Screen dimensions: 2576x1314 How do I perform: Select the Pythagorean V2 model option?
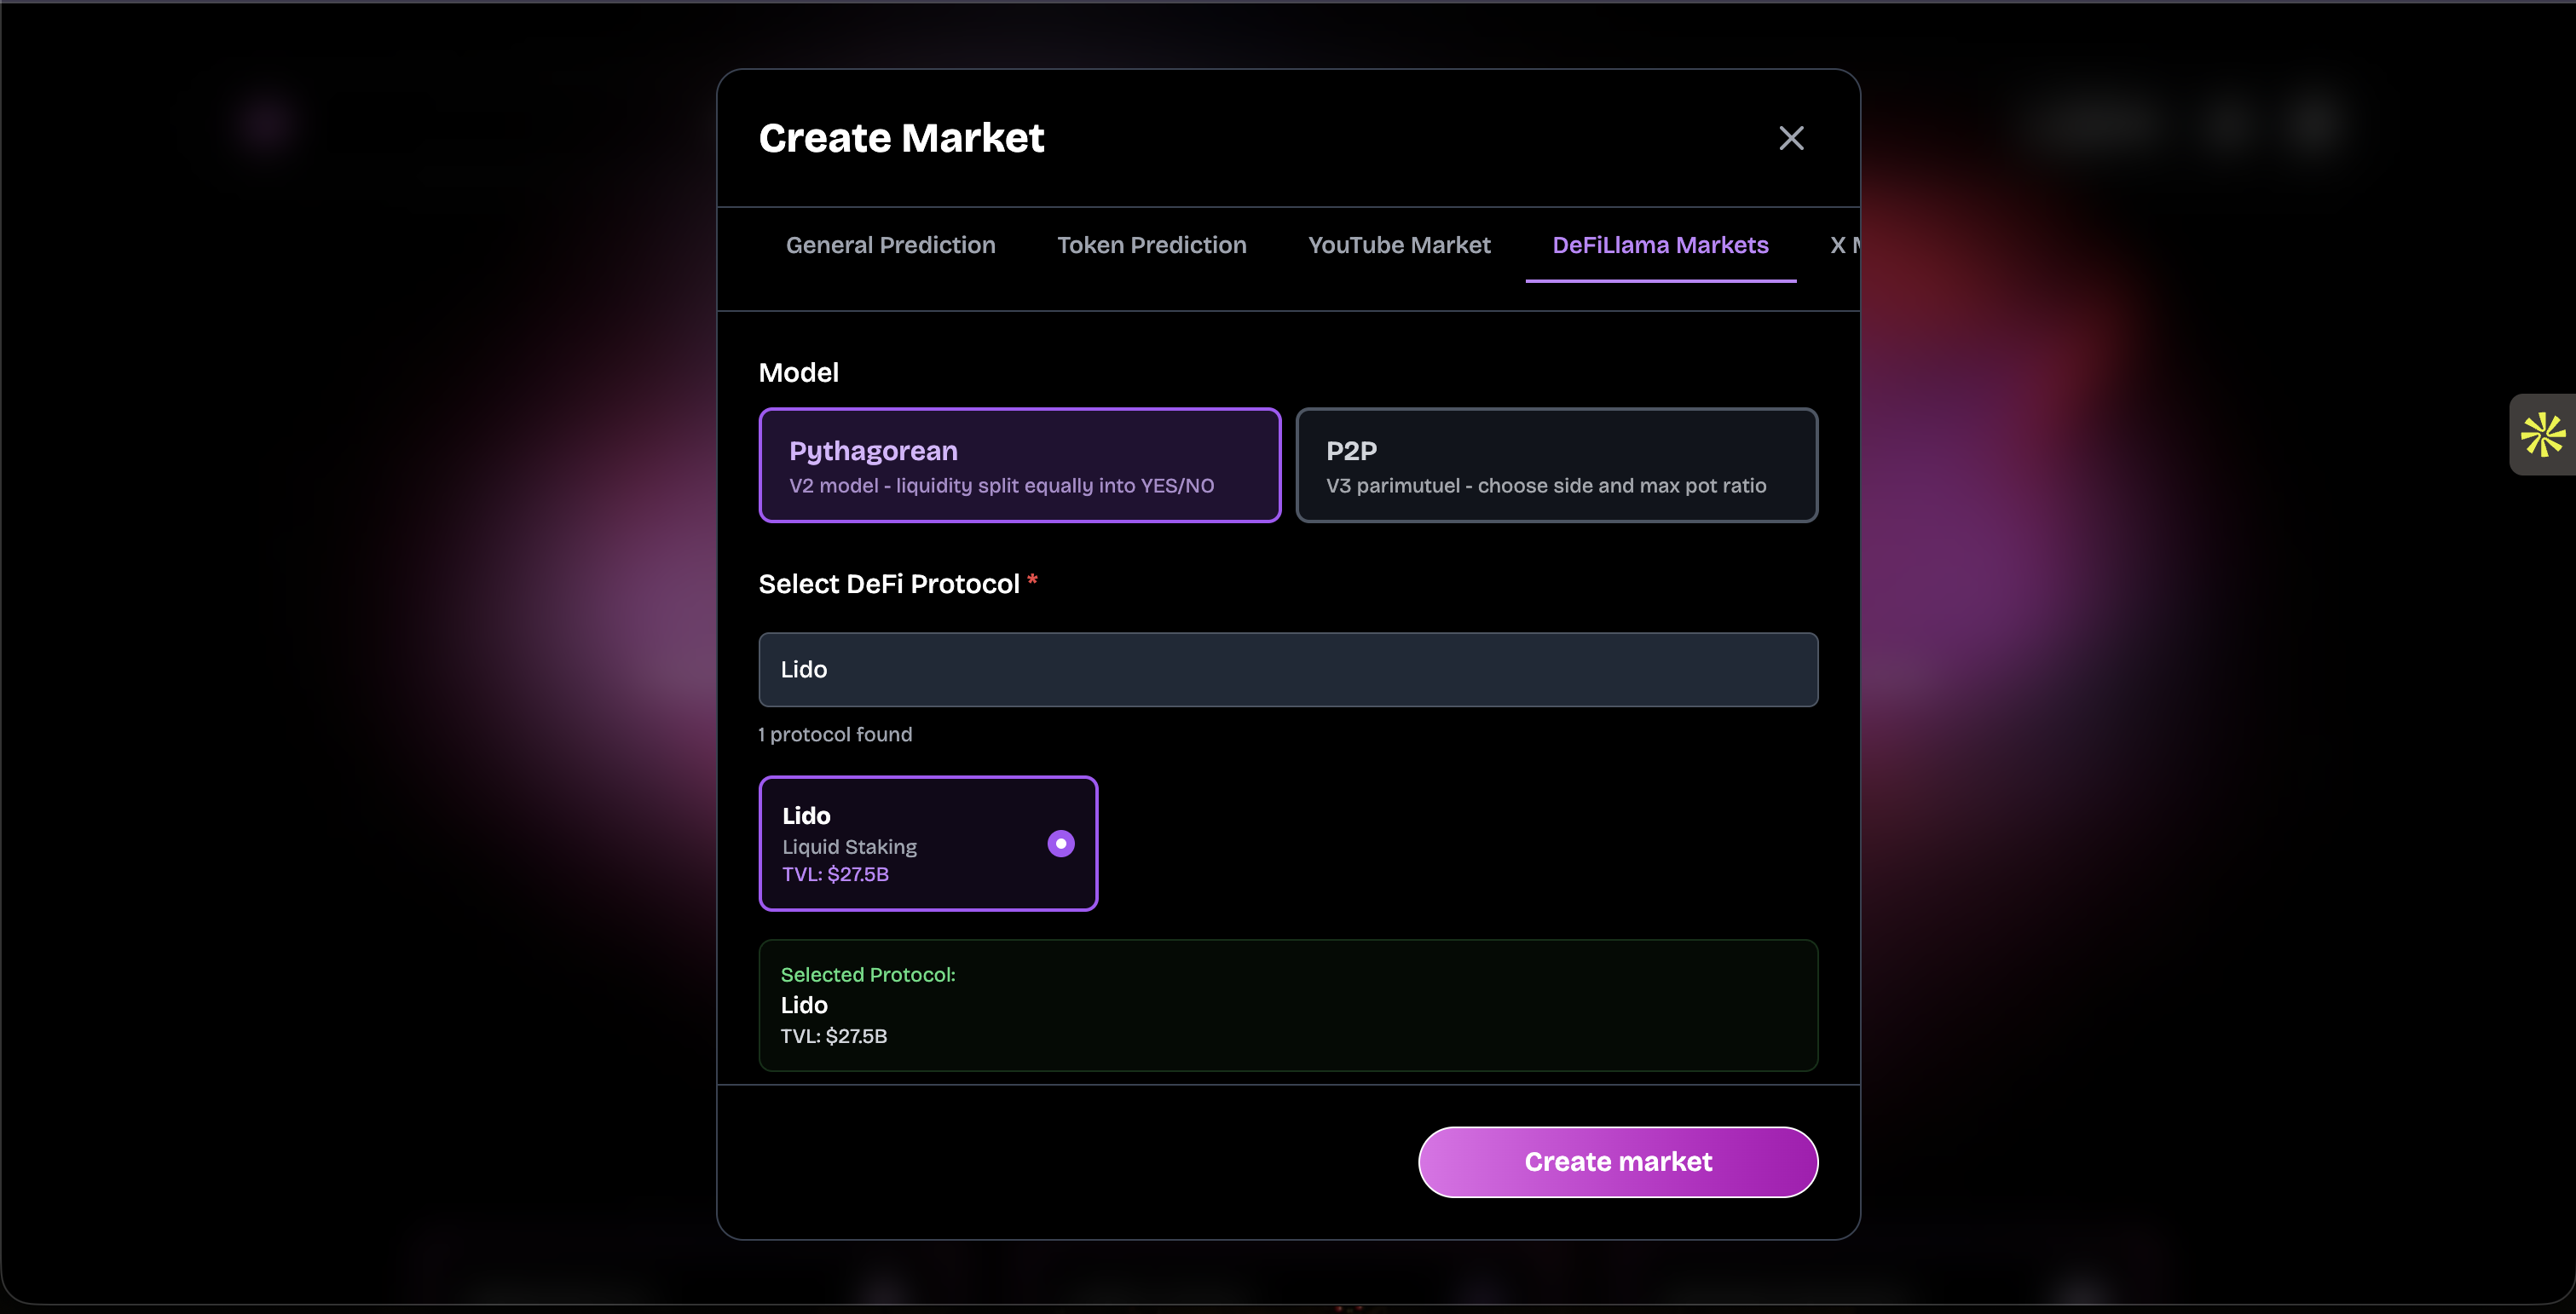(x=1019, y=465)
